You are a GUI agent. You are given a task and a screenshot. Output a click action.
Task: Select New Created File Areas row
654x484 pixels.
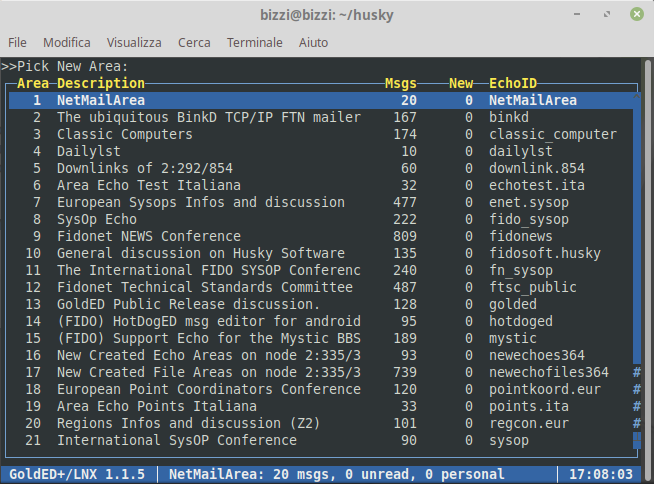click(x=321, y=372)
